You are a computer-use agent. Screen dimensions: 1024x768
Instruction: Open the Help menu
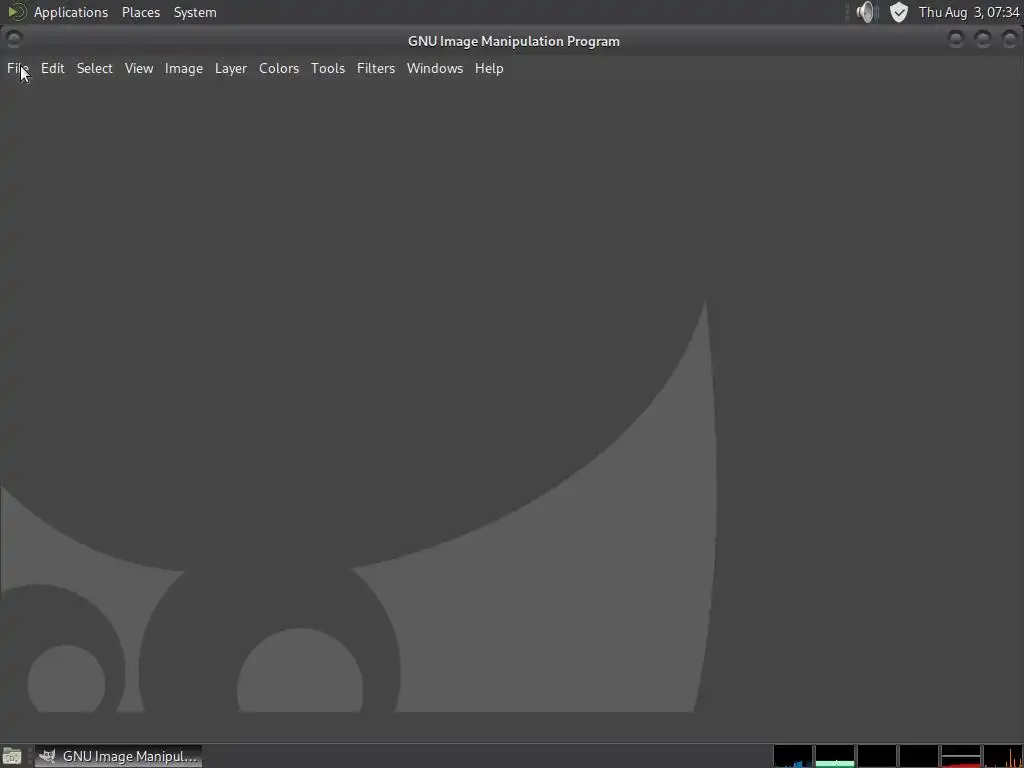click(488, 68)
